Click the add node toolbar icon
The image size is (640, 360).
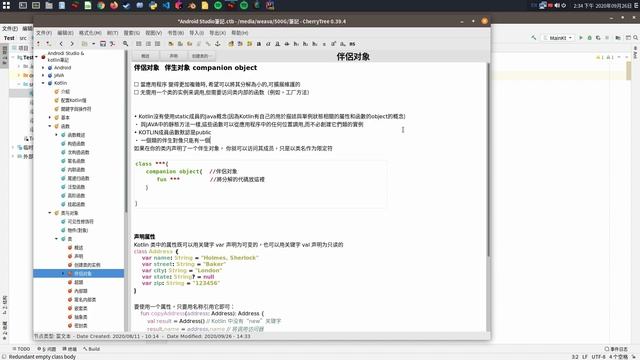[x=38, y=44]
